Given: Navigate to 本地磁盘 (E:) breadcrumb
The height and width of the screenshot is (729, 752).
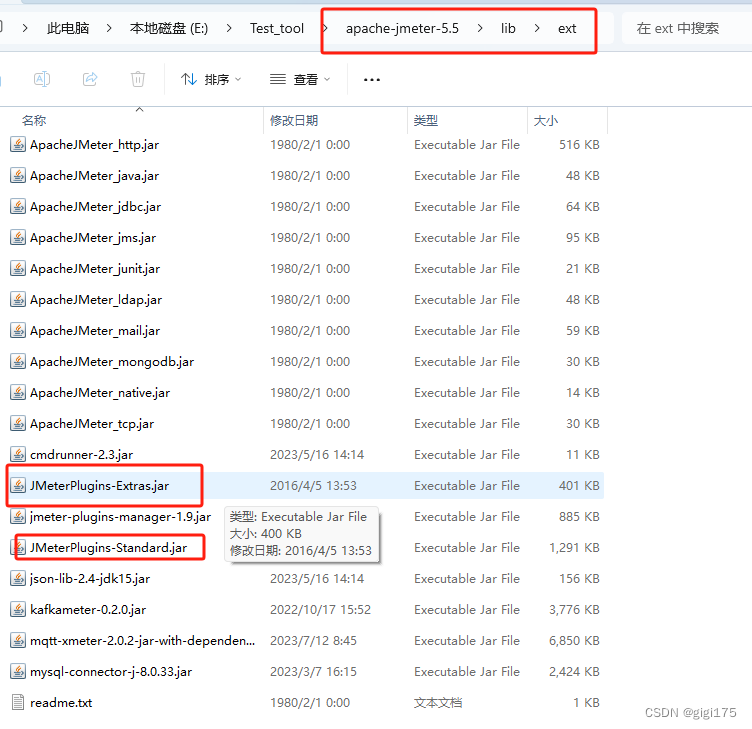Looking at the screenshot, I should click(169, 29).
